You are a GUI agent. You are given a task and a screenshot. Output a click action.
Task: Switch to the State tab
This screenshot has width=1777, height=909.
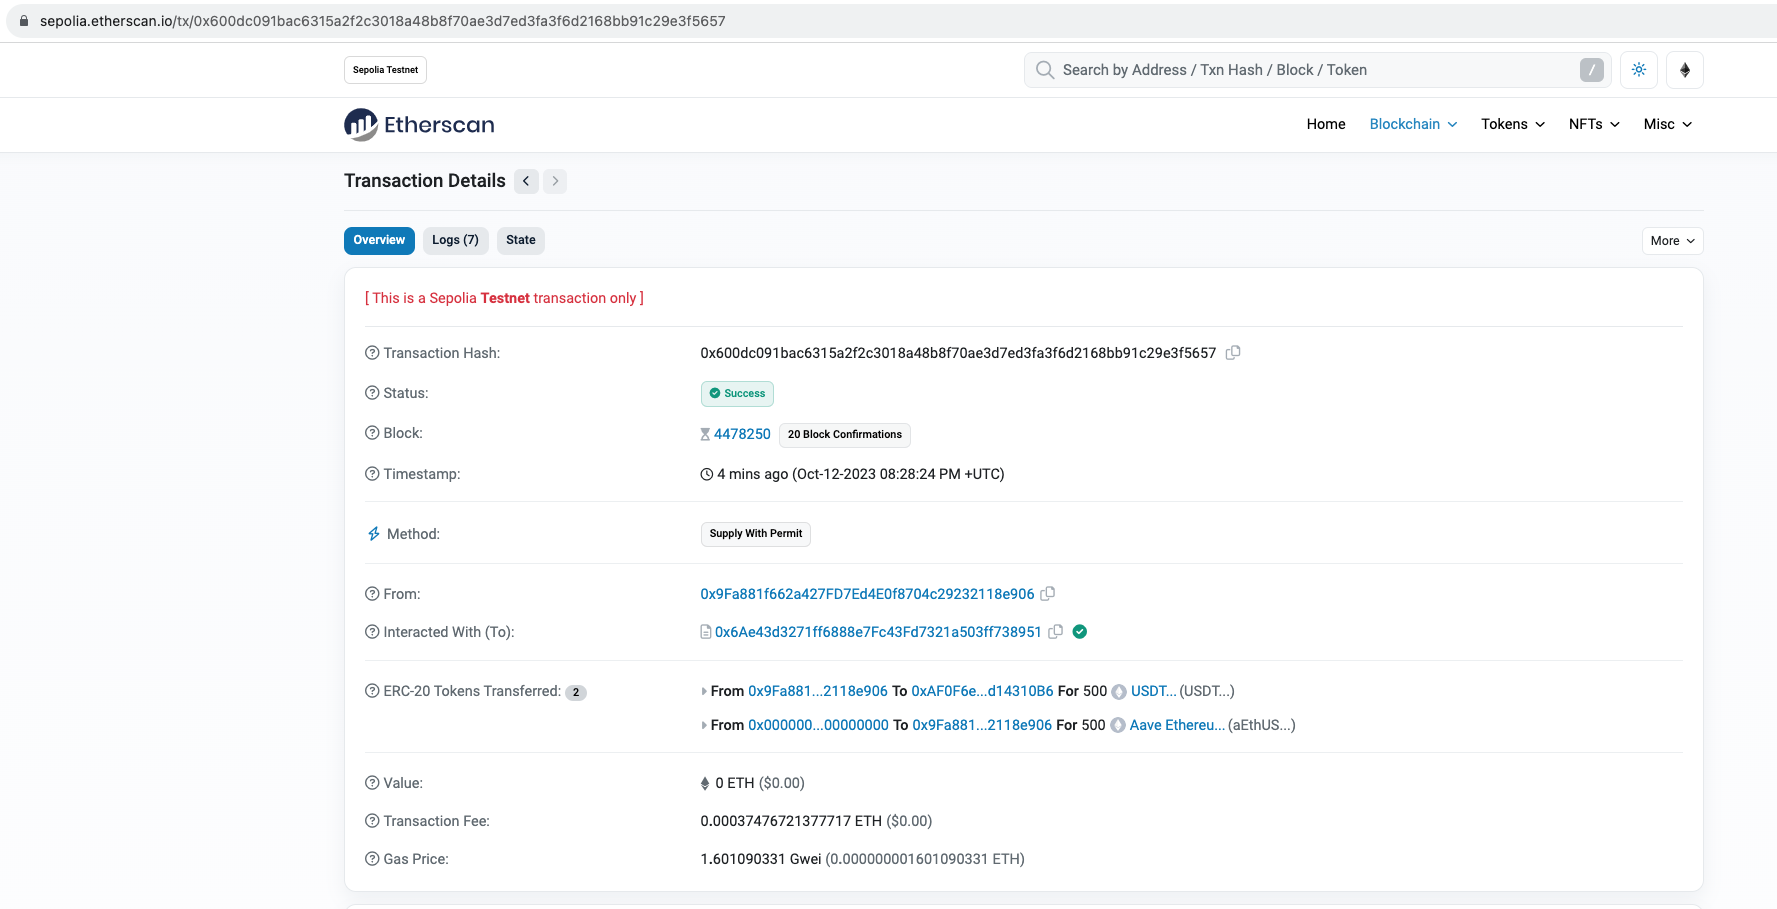[521, 240]
